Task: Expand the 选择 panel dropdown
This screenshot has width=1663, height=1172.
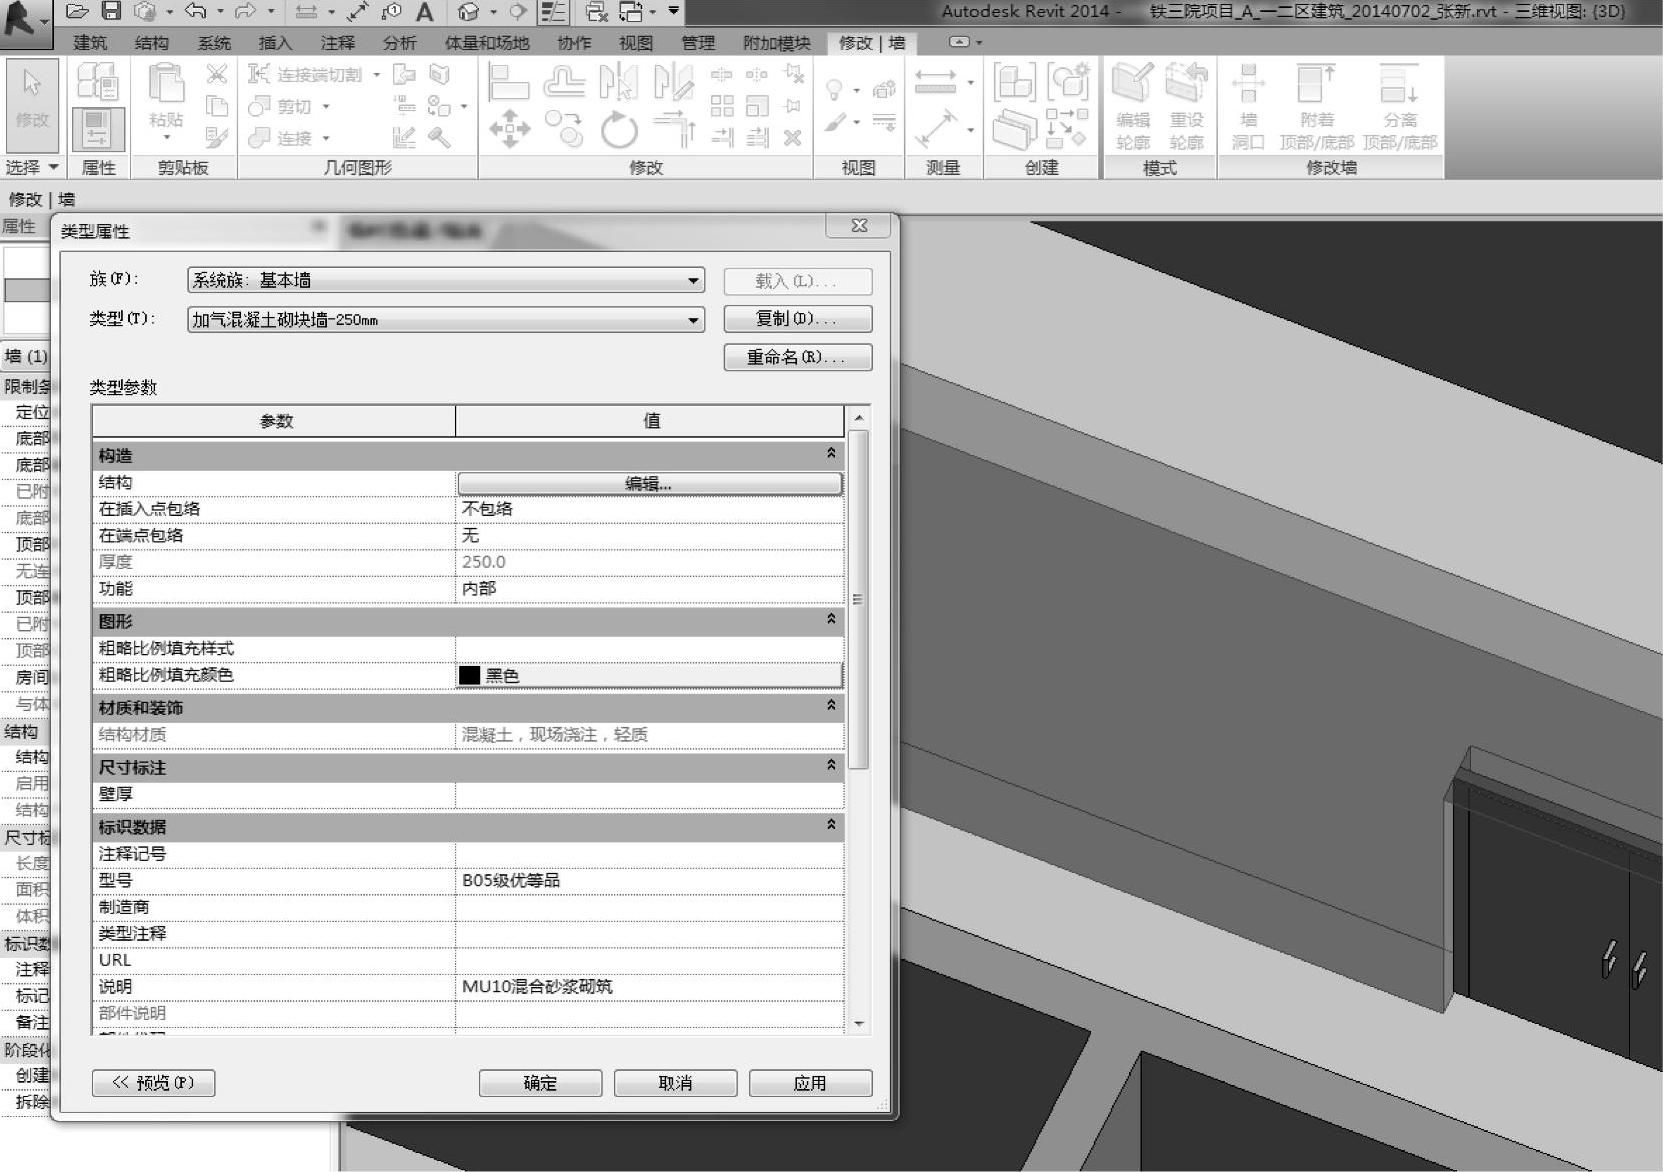Action: (x=32, y=167)
